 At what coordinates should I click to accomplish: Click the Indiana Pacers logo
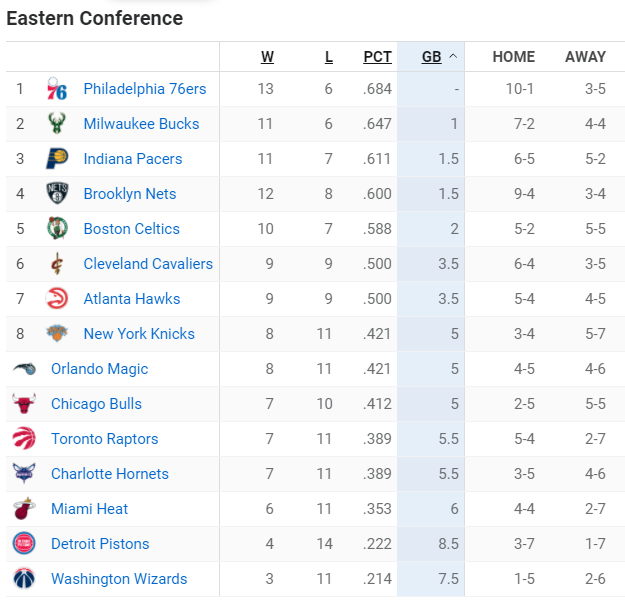point(57,159)
